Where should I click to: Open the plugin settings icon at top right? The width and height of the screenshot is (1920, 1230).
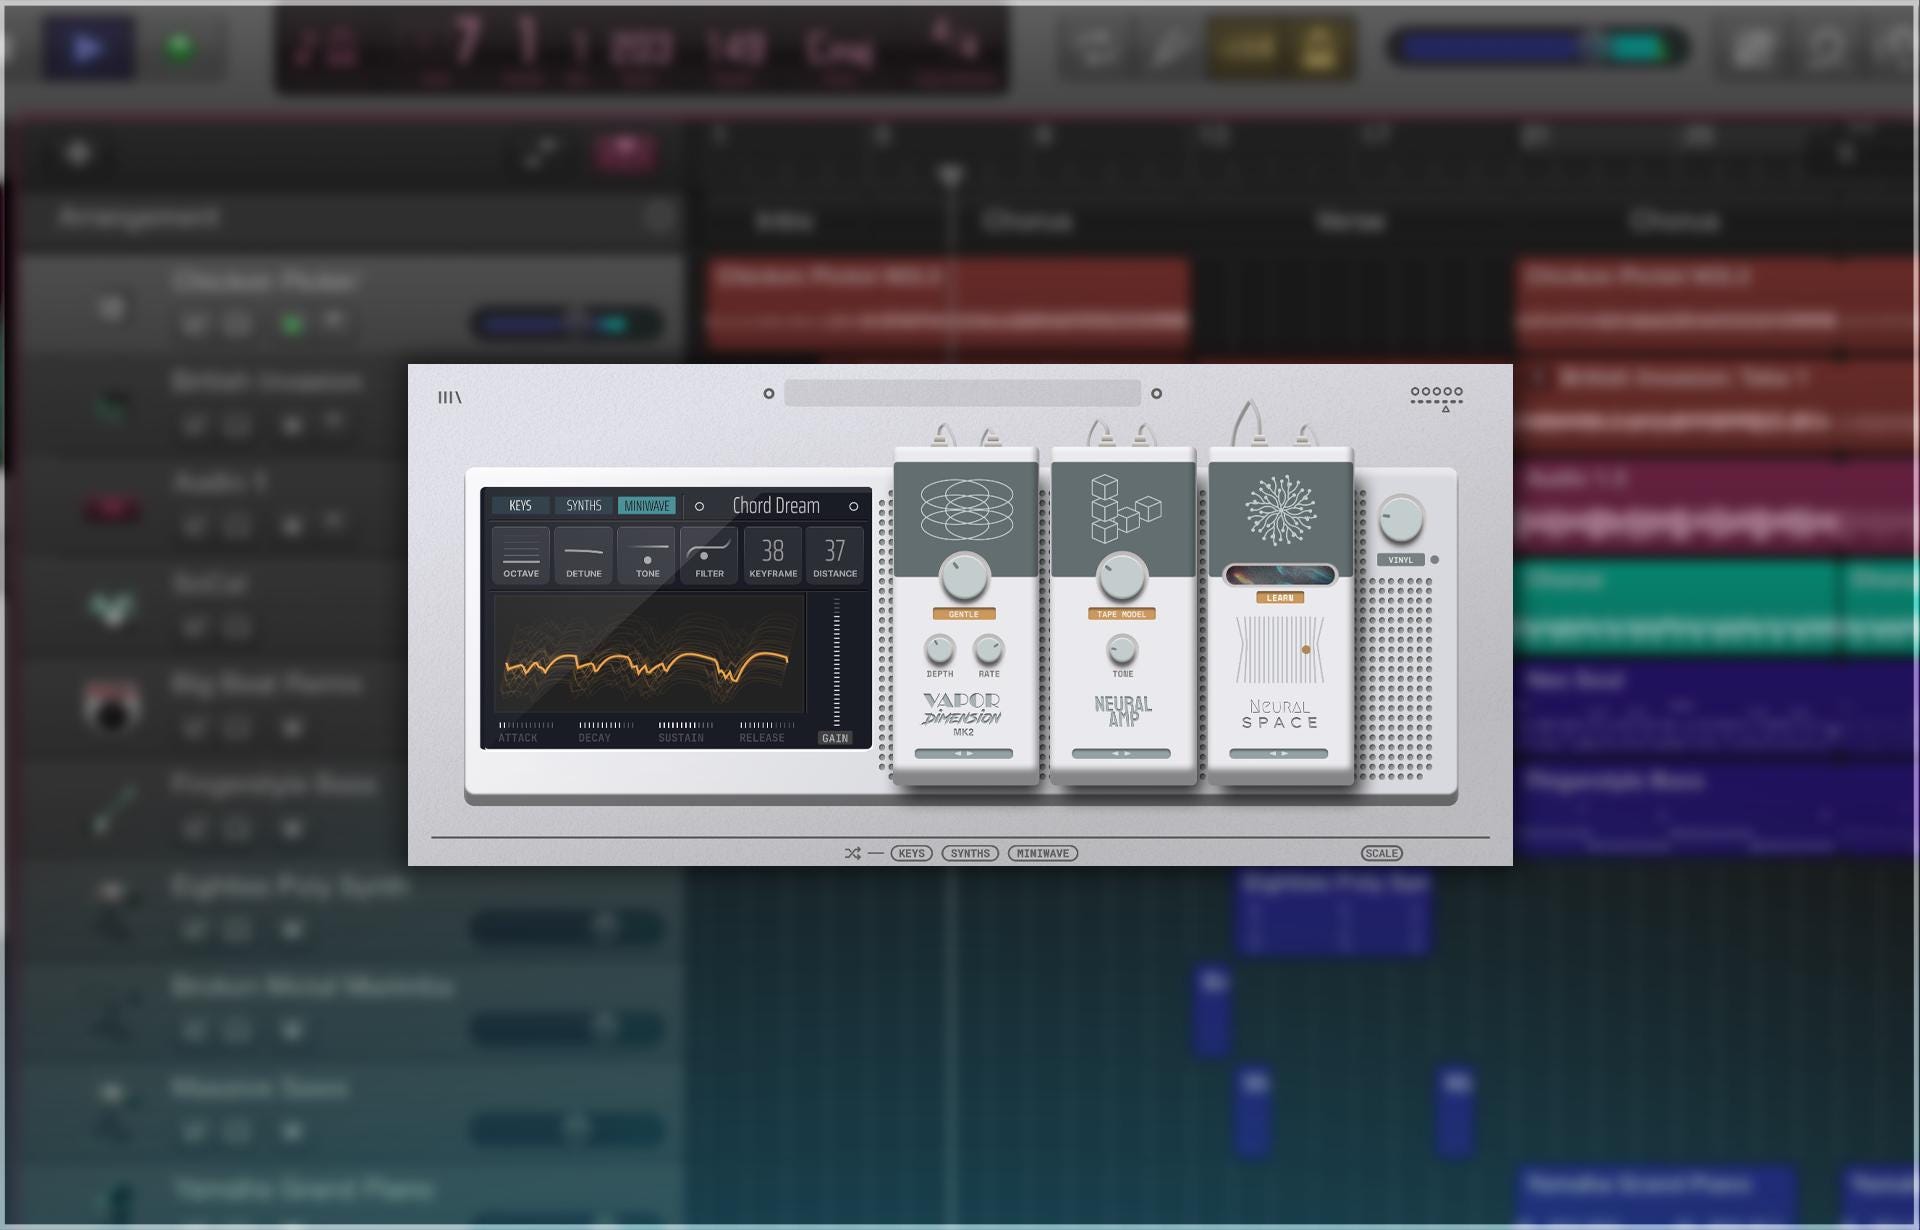tap(1437, 399)
